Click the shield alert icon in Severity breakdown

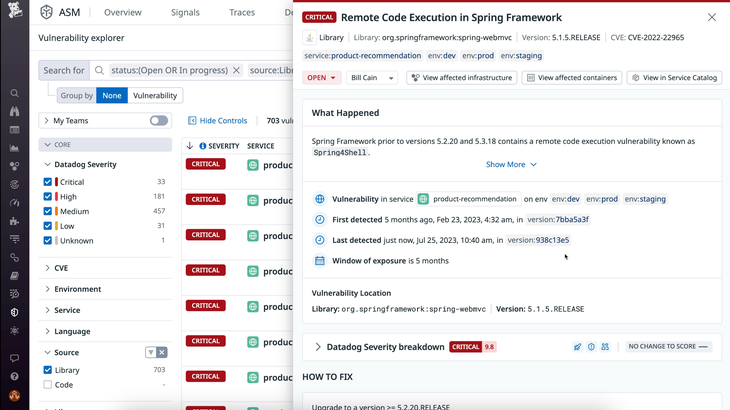(591, 347)
